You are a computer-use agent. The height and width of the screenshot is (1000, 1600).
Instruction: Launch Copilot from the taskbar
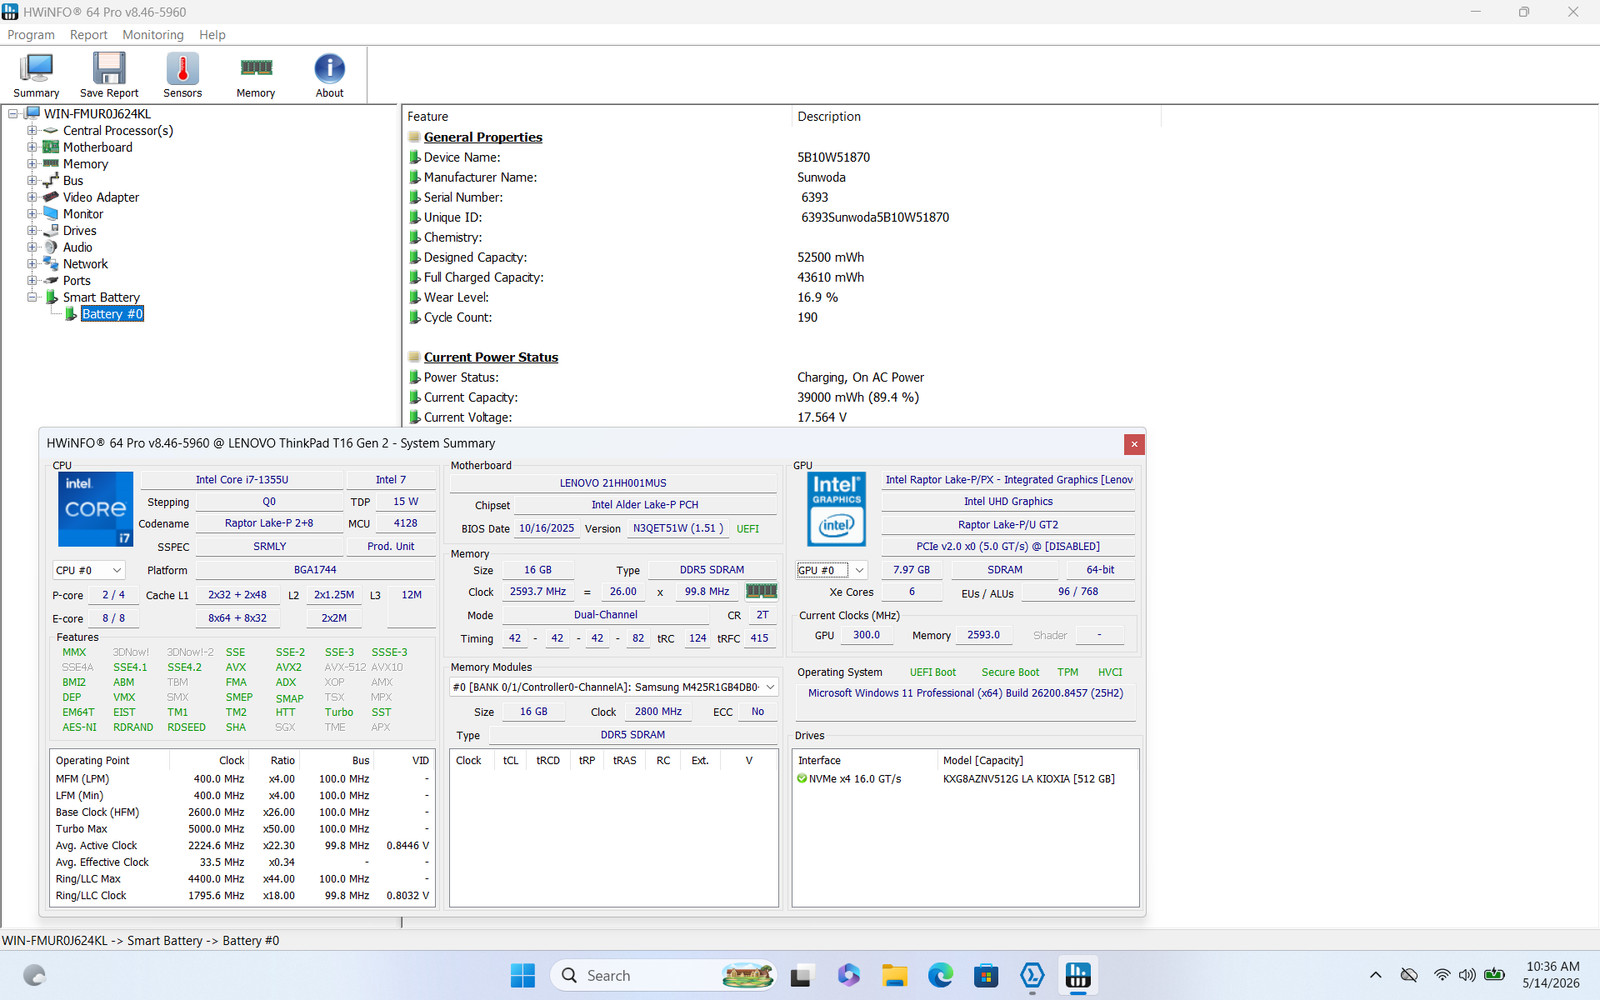pos(849,975)
